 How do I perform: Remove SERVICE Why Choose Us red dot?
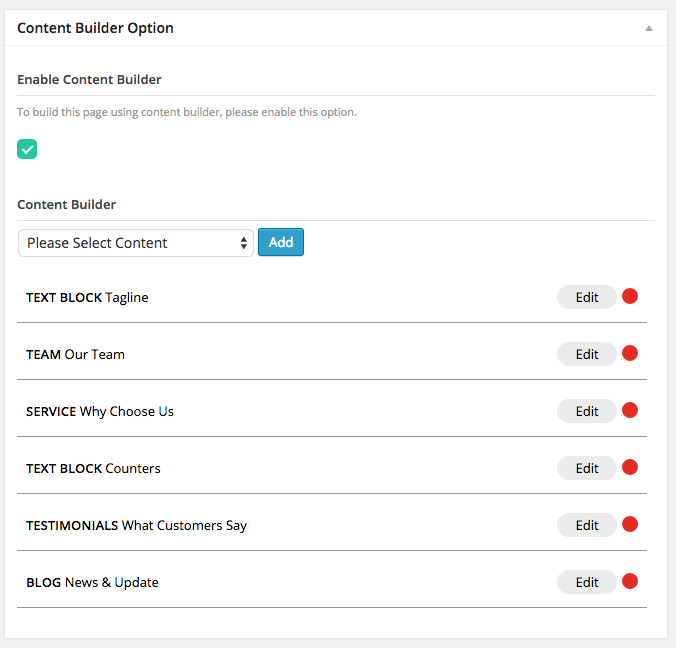[630, 410]
